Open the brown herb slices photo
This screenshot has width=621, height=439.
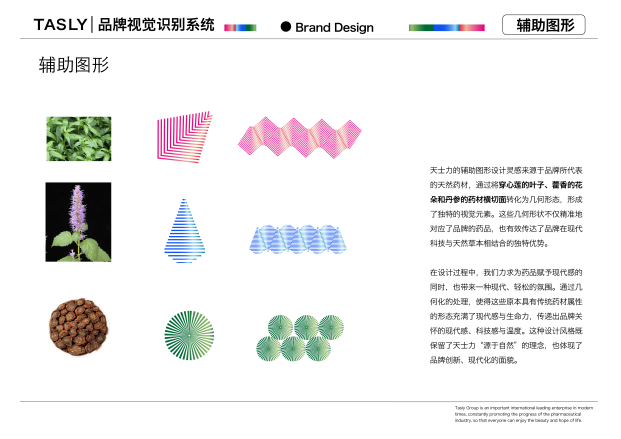78,324
